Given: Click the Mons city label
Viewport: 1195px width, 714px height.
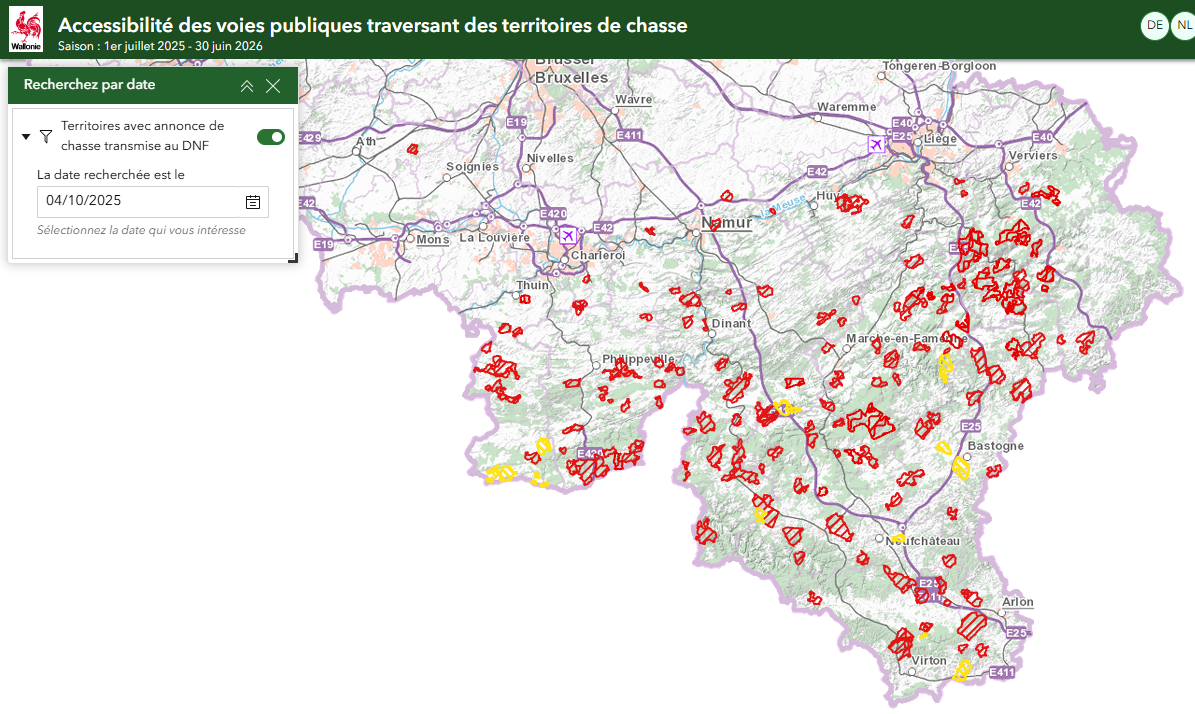Looking at the screenshot, I should (x=433, y=239).
